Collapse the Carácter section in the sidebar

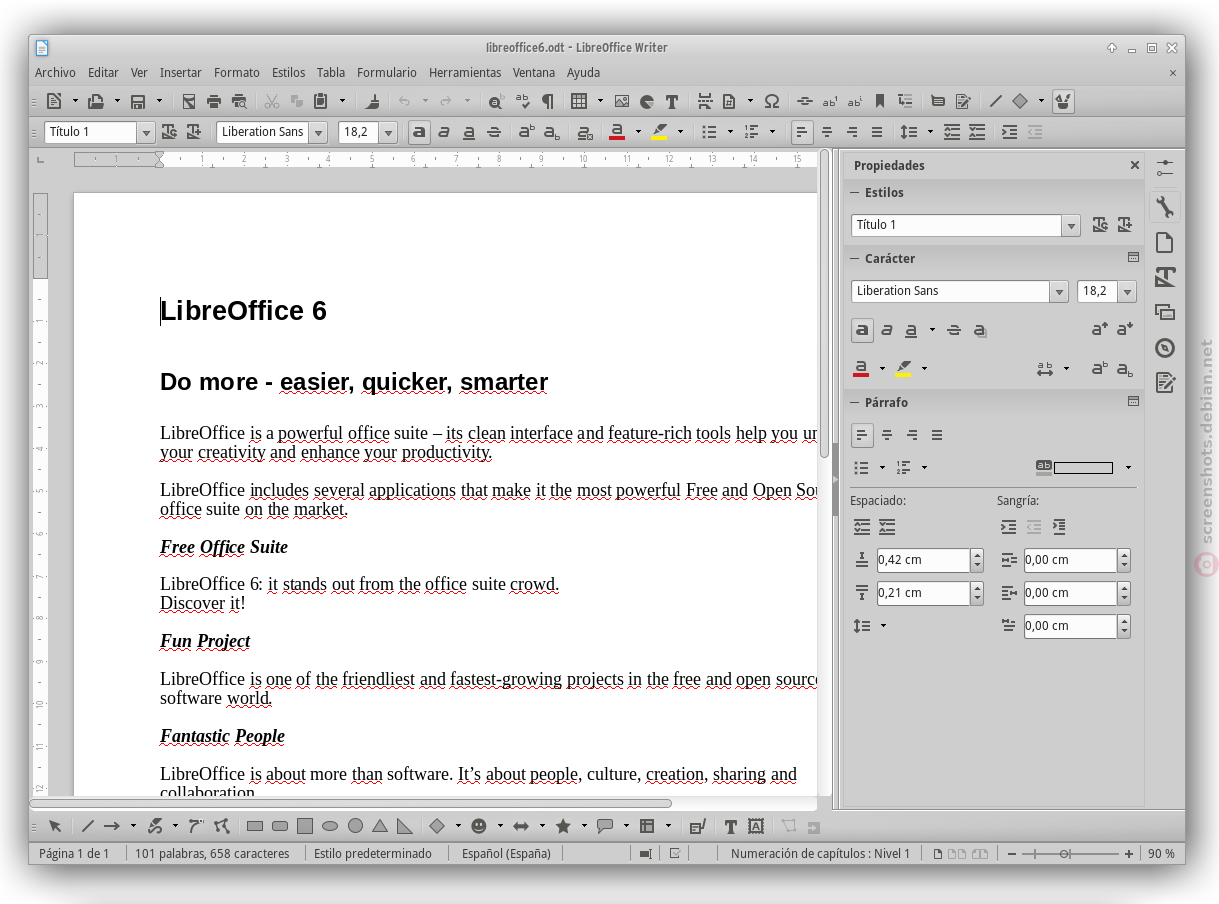coord(855,259)
